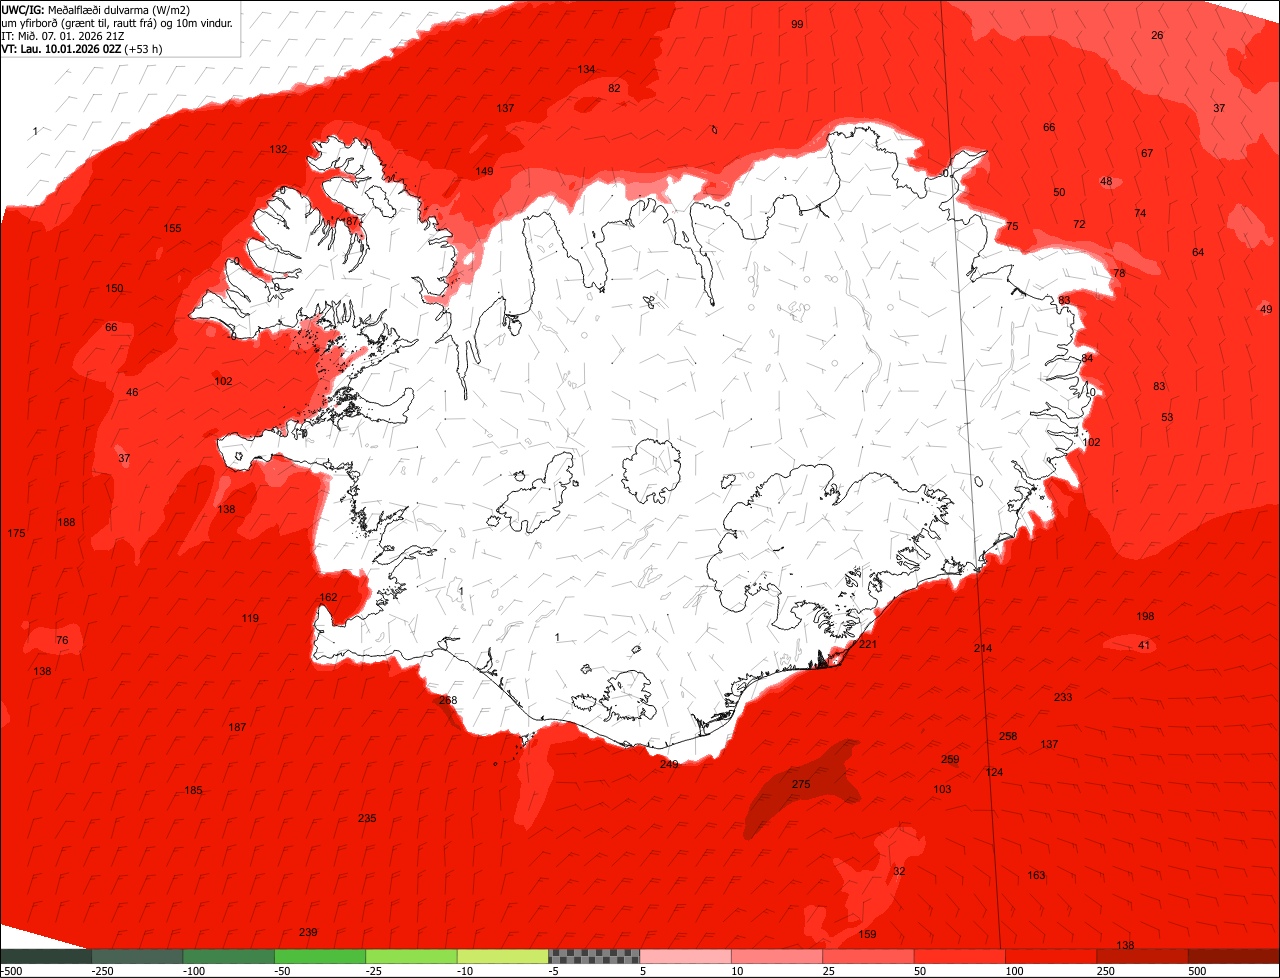The height and width of the screenshot is (978, 1280).
Task: Click the legend label -250
Action: point(101,971)
